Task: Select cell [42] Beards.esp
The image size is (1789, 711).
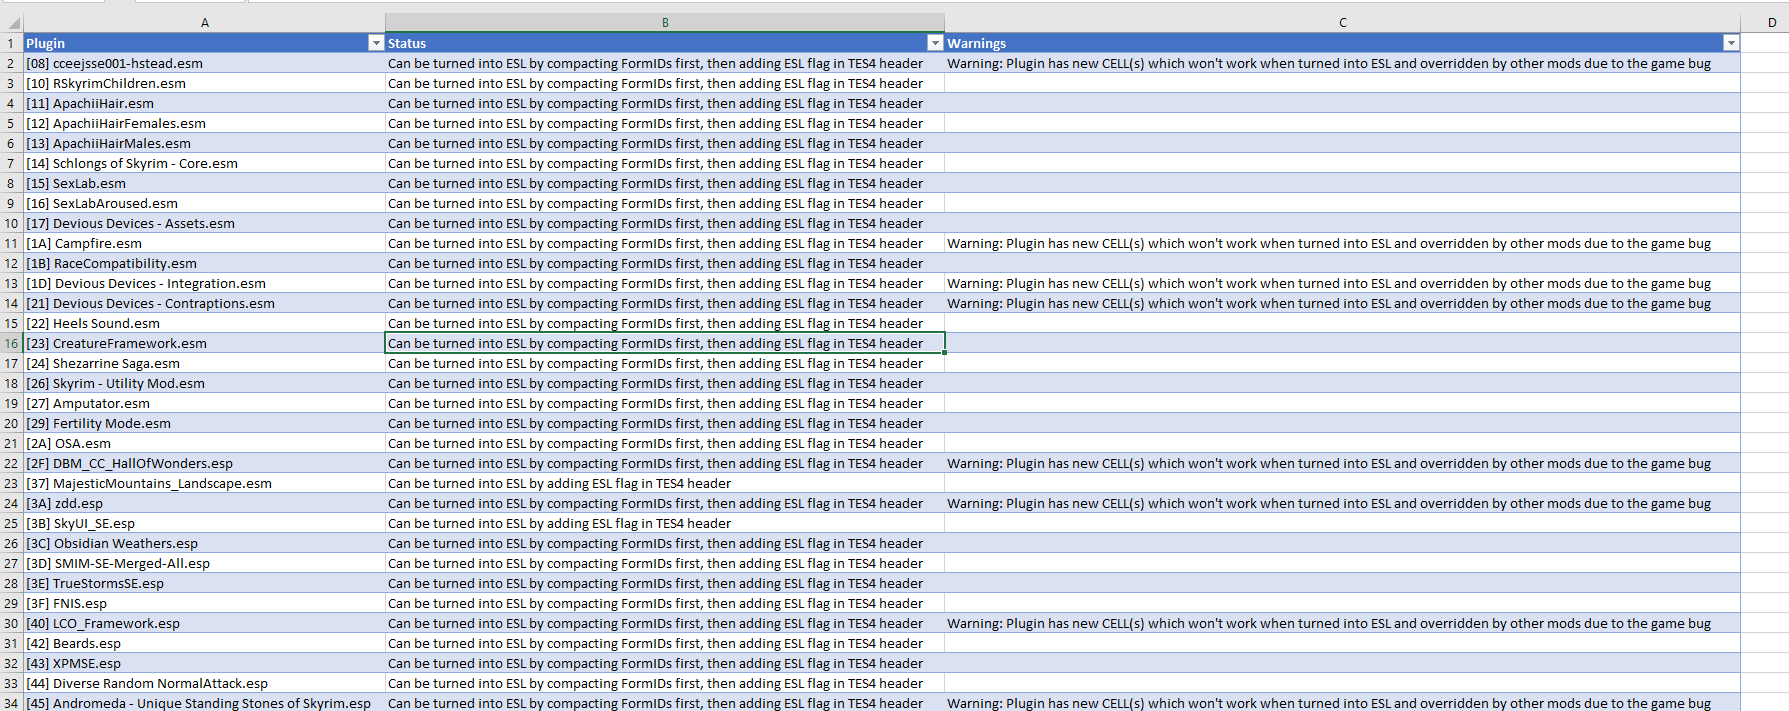Action: coord(204,643)
